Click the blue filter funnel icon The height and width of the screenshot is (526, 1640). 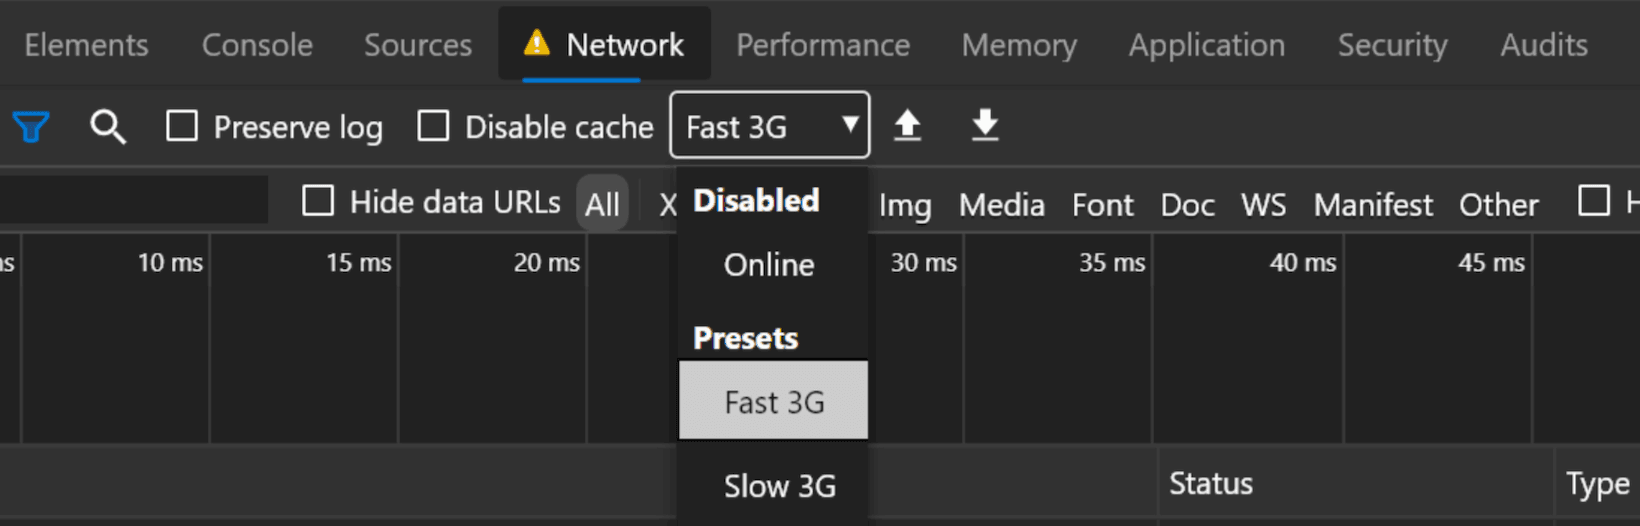[31, 127]
